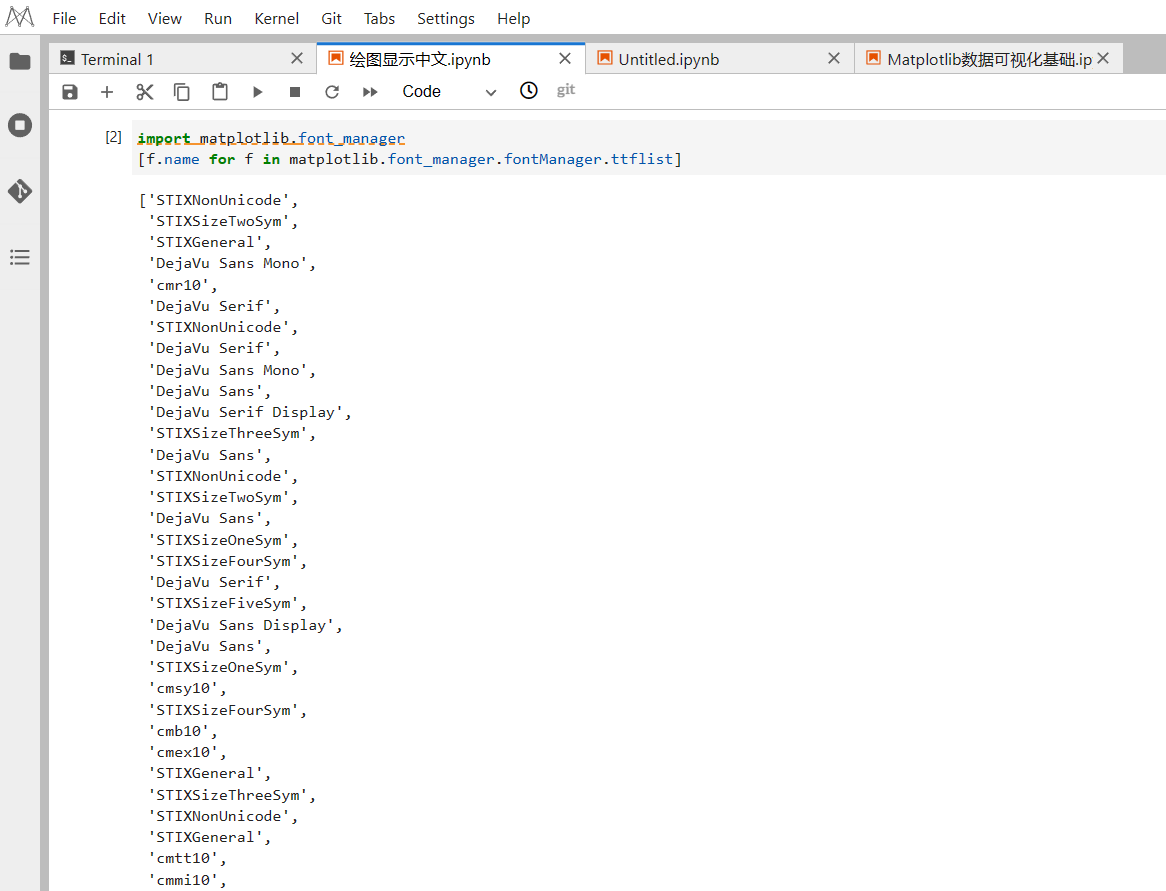Click the 'cmb10' output entry

coord(183,731)
